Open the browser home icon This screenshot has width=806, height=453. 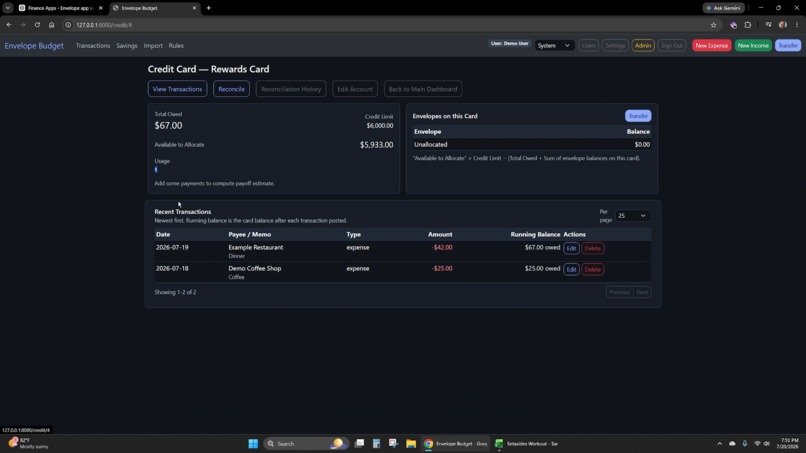[51, 25]
